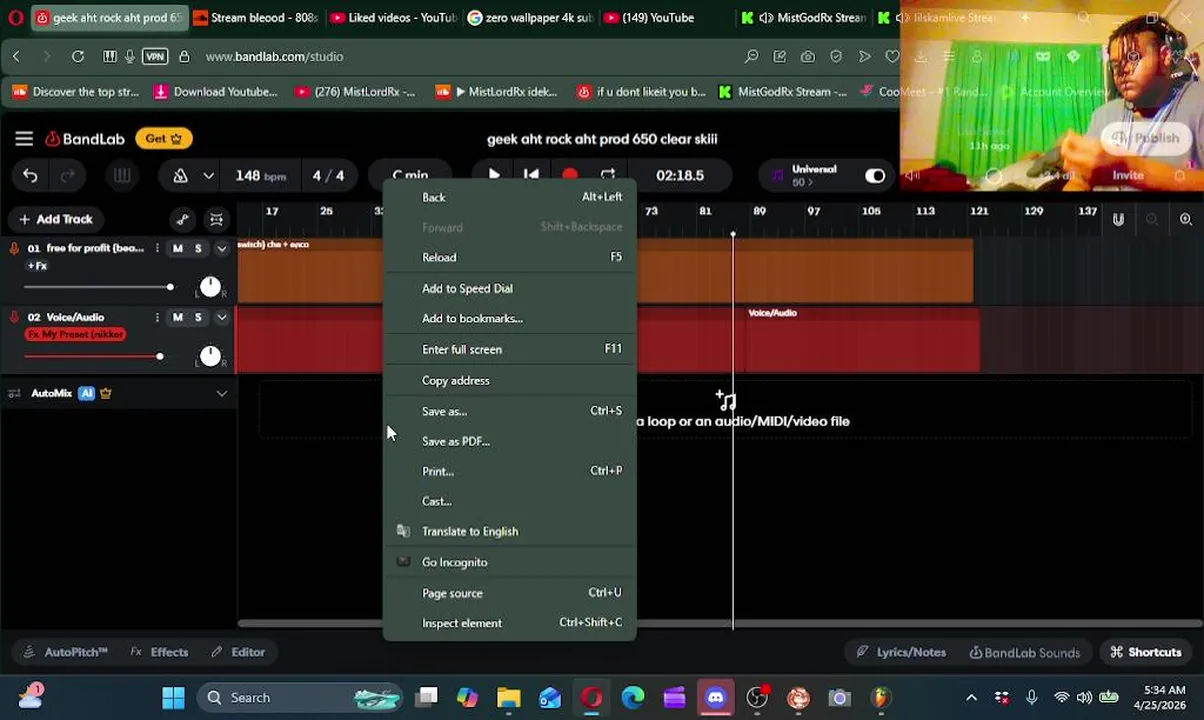Open File Explorer from taskbar
Viewport: 1204px width, 720px height.
tap(508, 698)
